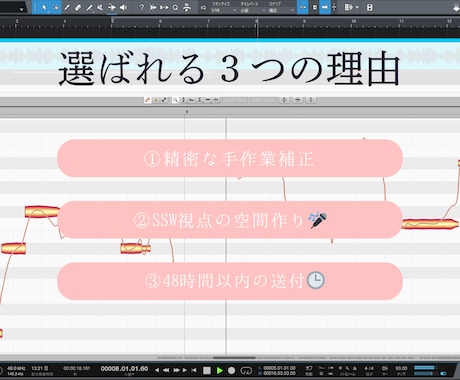Click the arrow-to-bar icon right of help
Screen dimensions: 460x380
point(153,7)
